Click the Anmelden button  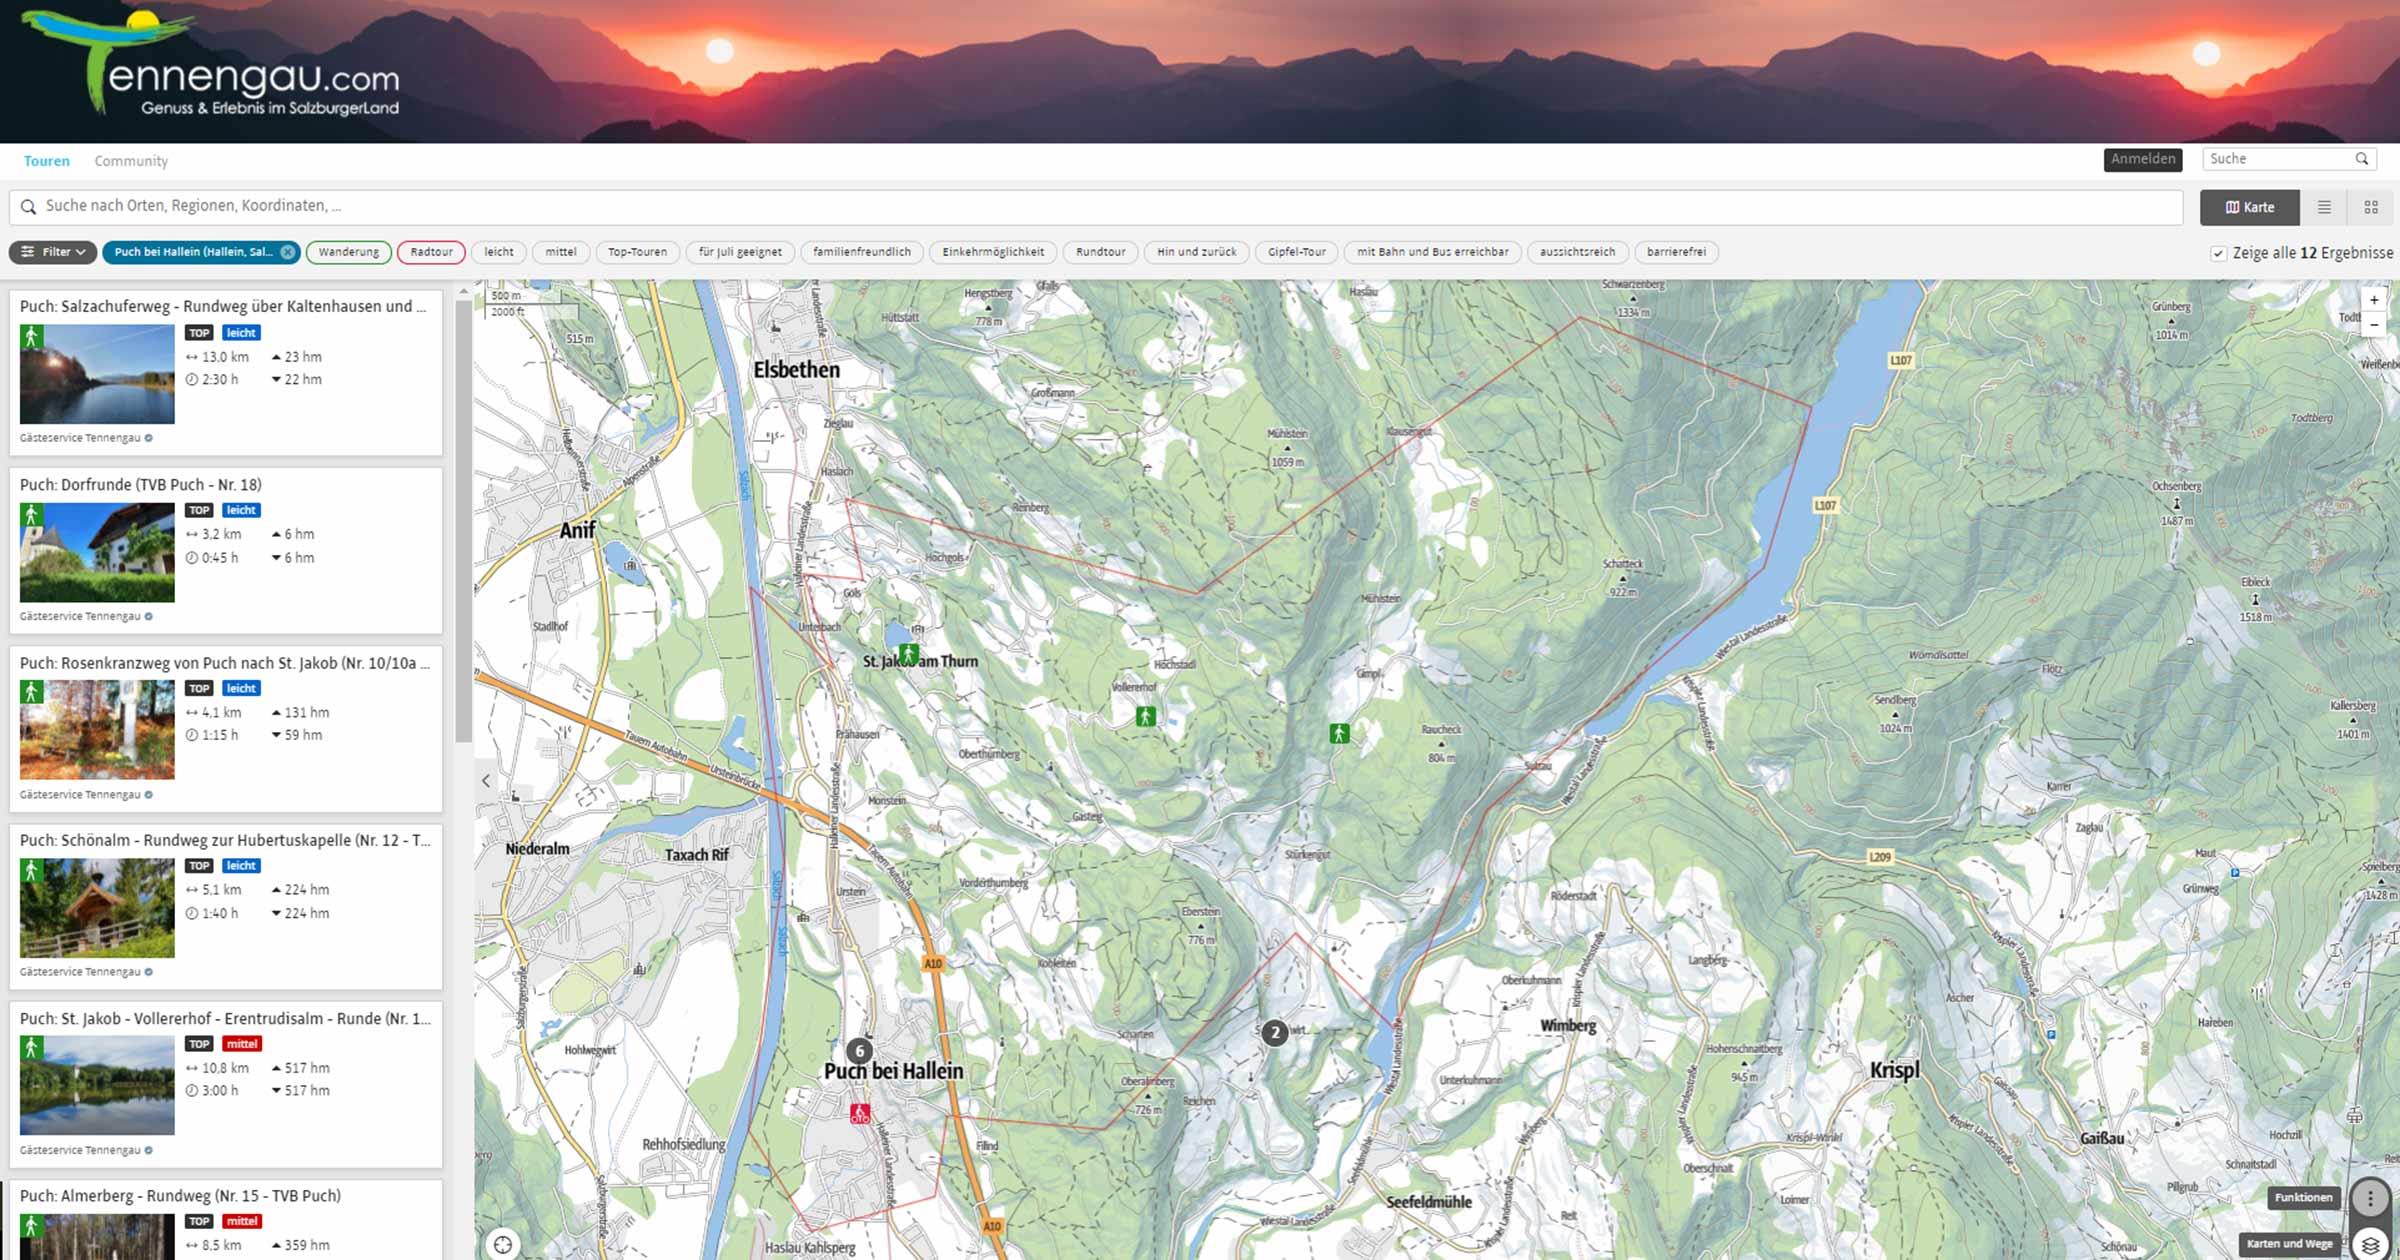[x=2142, y=159]
